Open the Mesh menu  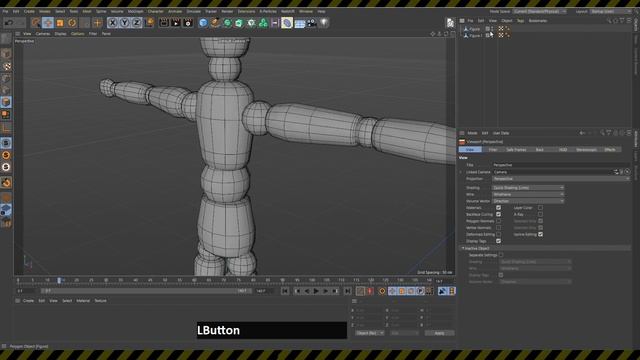click(x=87, y=11)
